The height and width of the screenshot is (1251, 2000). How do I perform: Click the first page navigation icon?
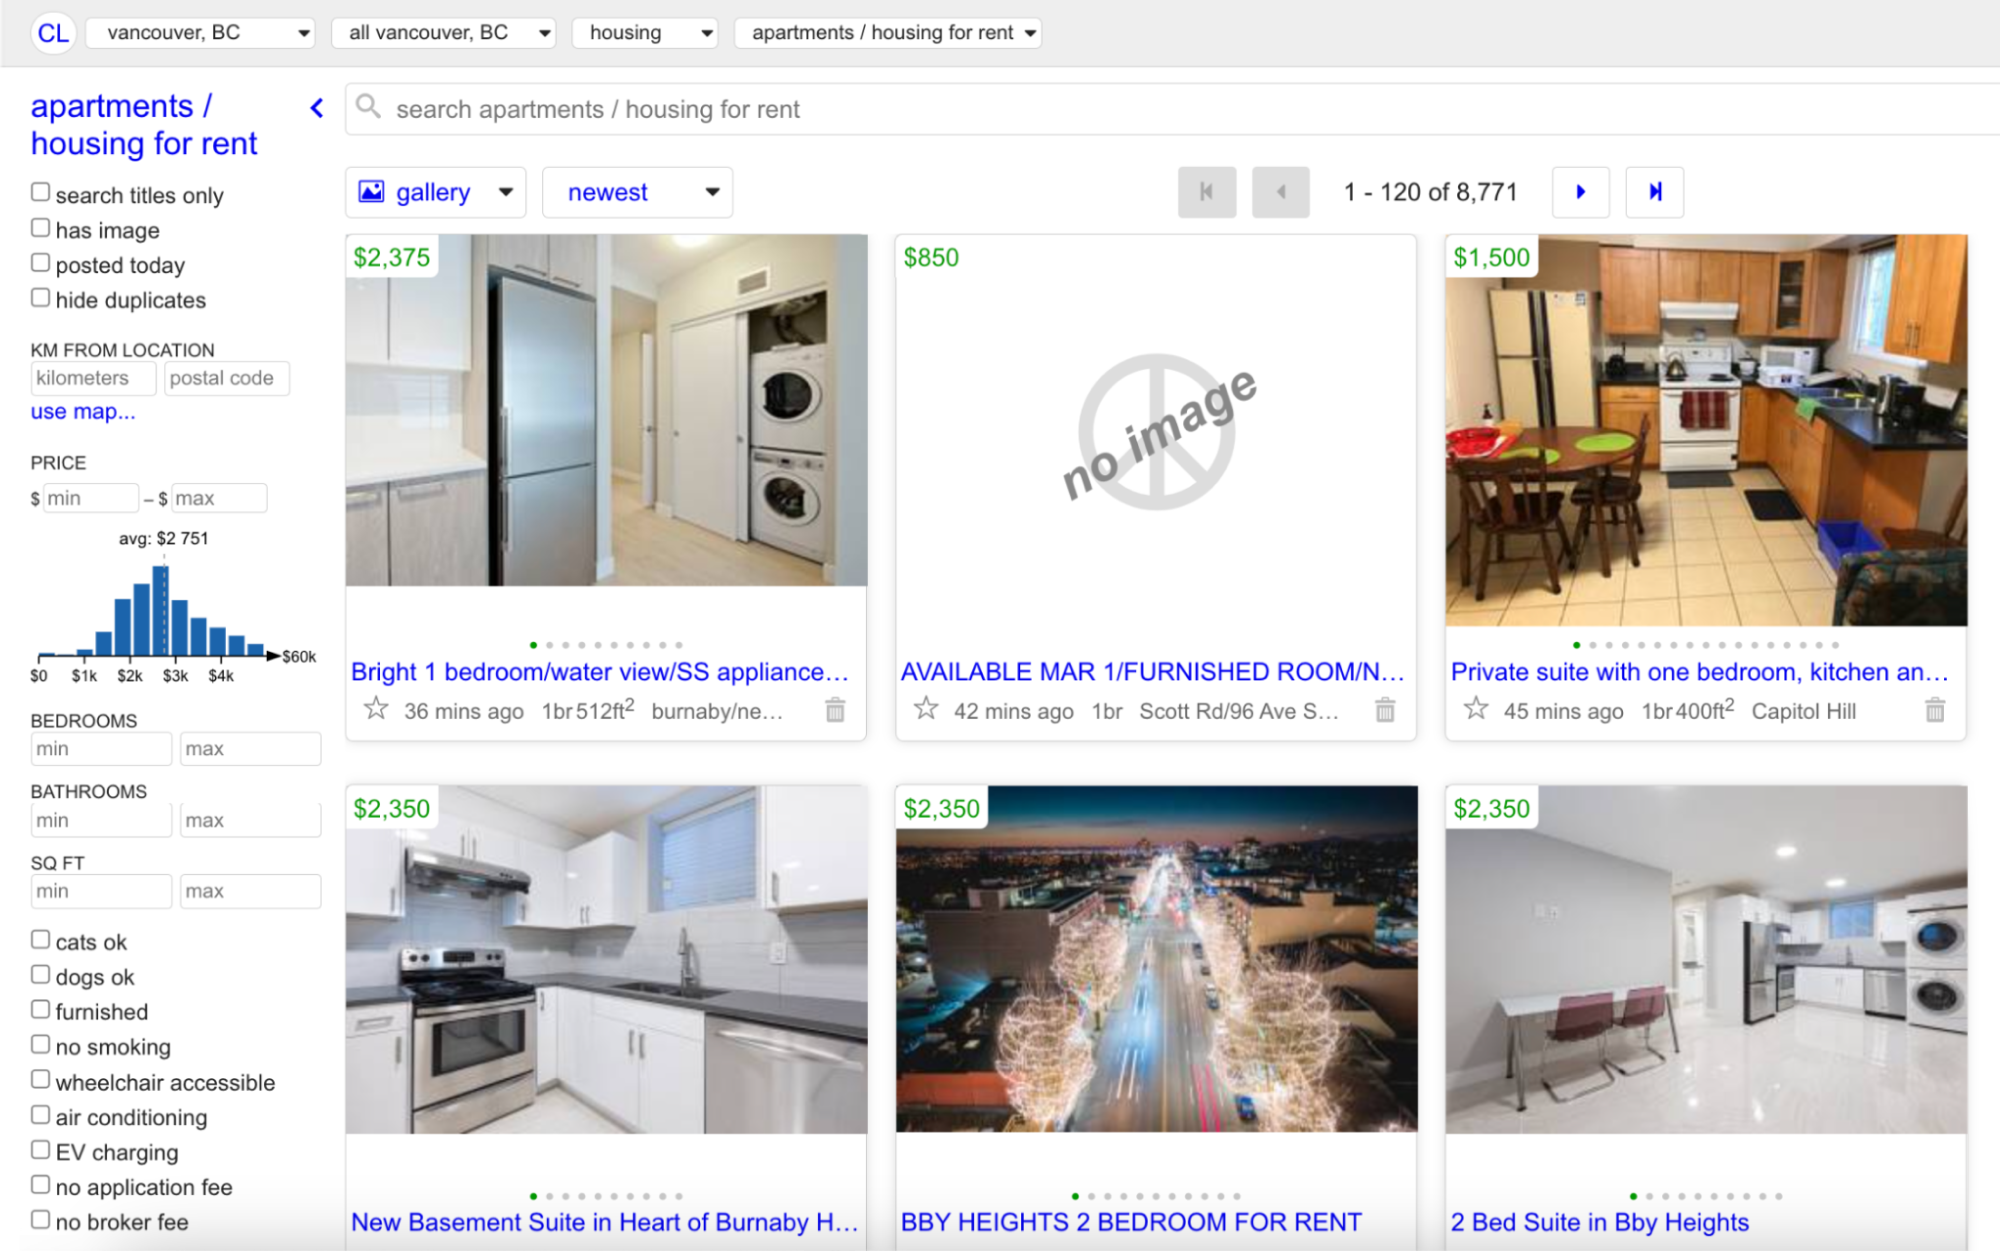point(1205,192)
